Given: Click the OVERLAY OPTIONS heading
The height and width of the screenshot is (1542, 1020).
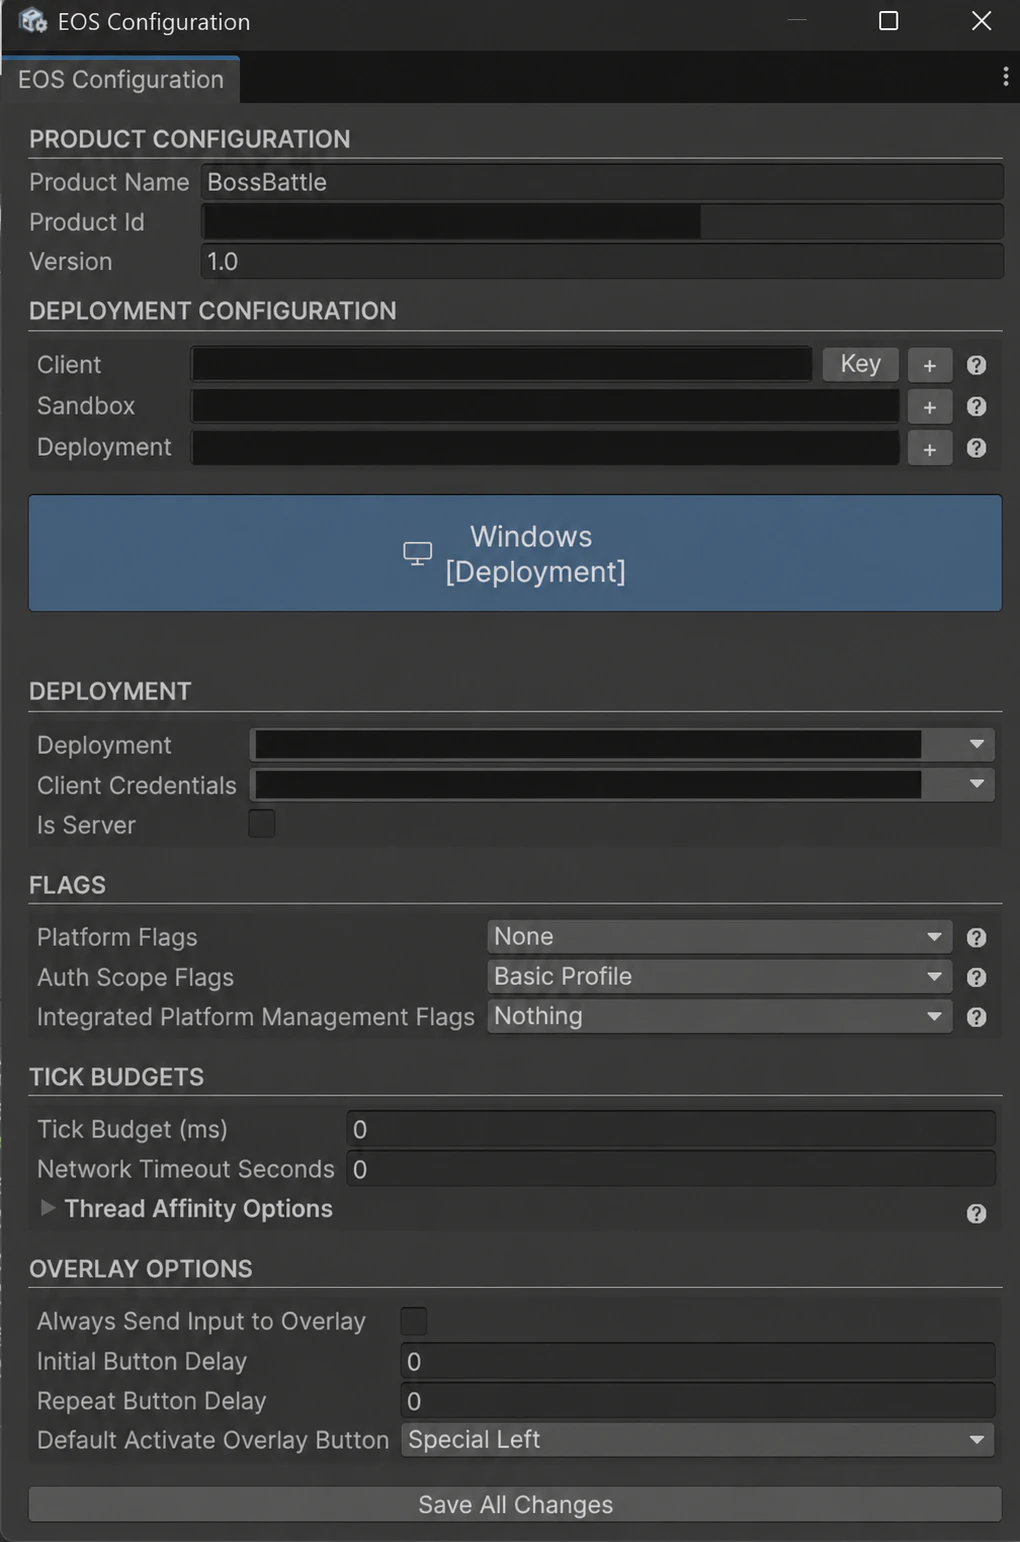Looking at the screenshot, I should 141,1269.
